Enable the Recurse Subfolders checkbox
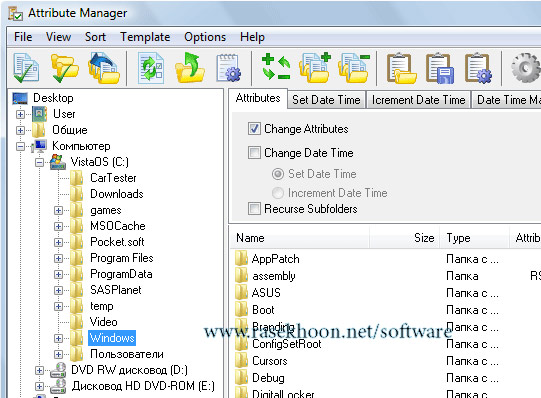 (254, 209)
